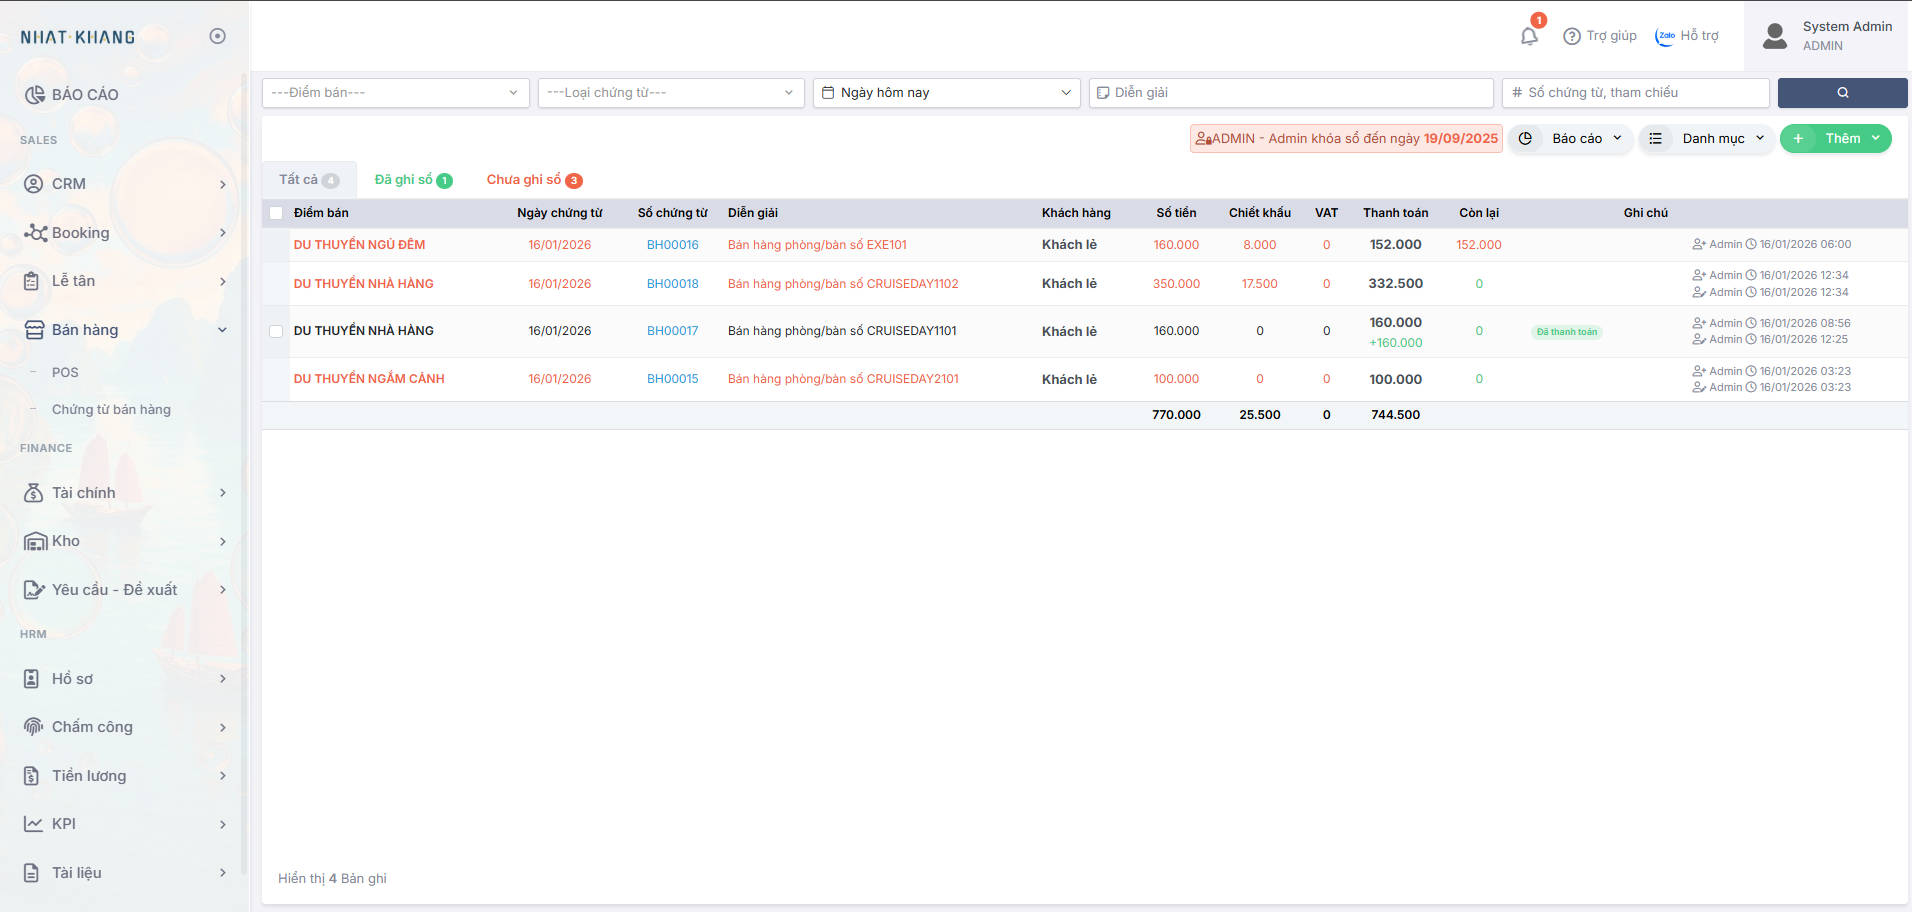Click the green Thêm button
The image size is (1912, 912).
click(x=1834, y=139)
